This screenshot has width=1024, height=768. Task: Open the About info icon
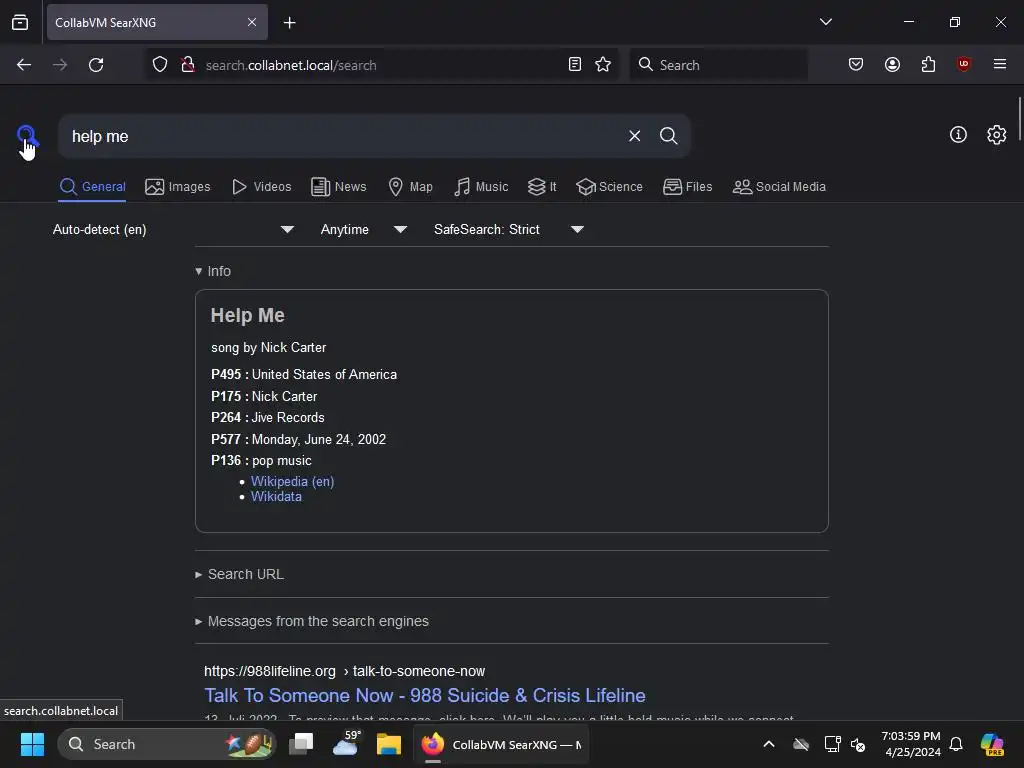pyautogui.click(x=957, y=135)
